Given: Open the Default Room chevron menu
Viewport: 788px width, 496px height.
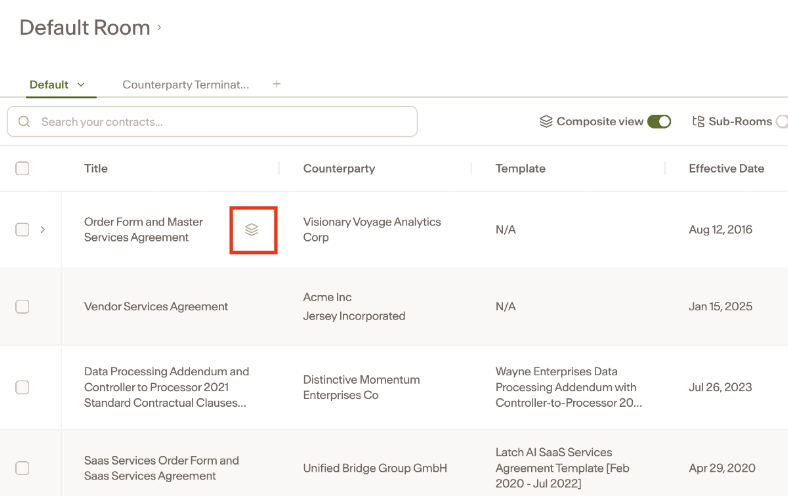Looking at the screenshot, I should tap(159, 27).
